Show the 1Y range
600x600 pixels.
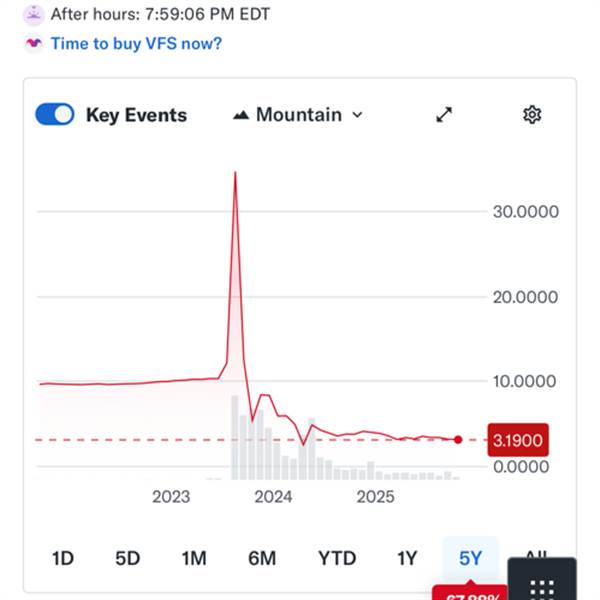(x=406, y=558)
